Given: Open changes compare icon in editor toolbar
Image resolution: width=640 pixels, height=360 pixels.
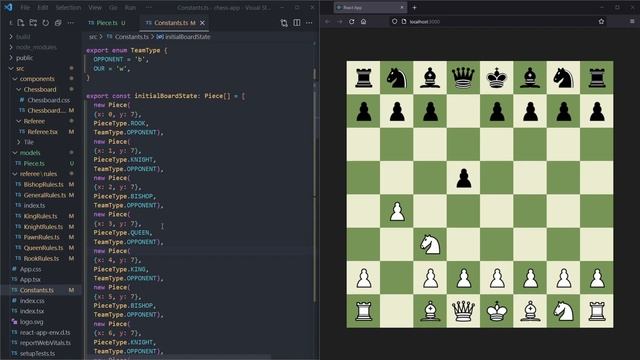Looking at the screenshot, I should [284, 23].
